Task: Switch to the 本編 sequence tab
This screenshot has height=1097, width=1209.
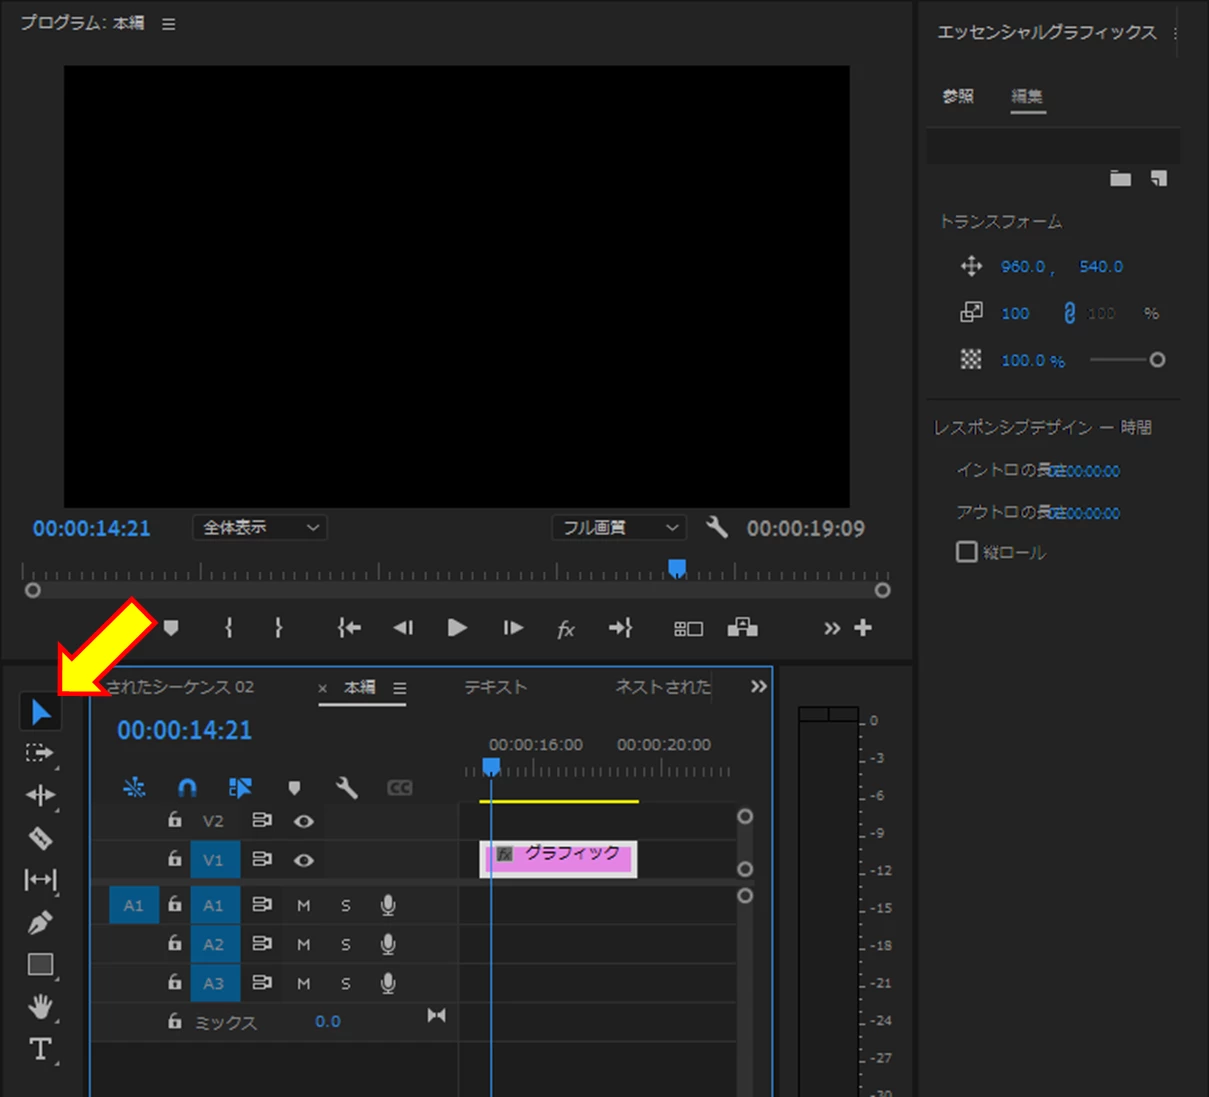Action: tap(360, 687)
